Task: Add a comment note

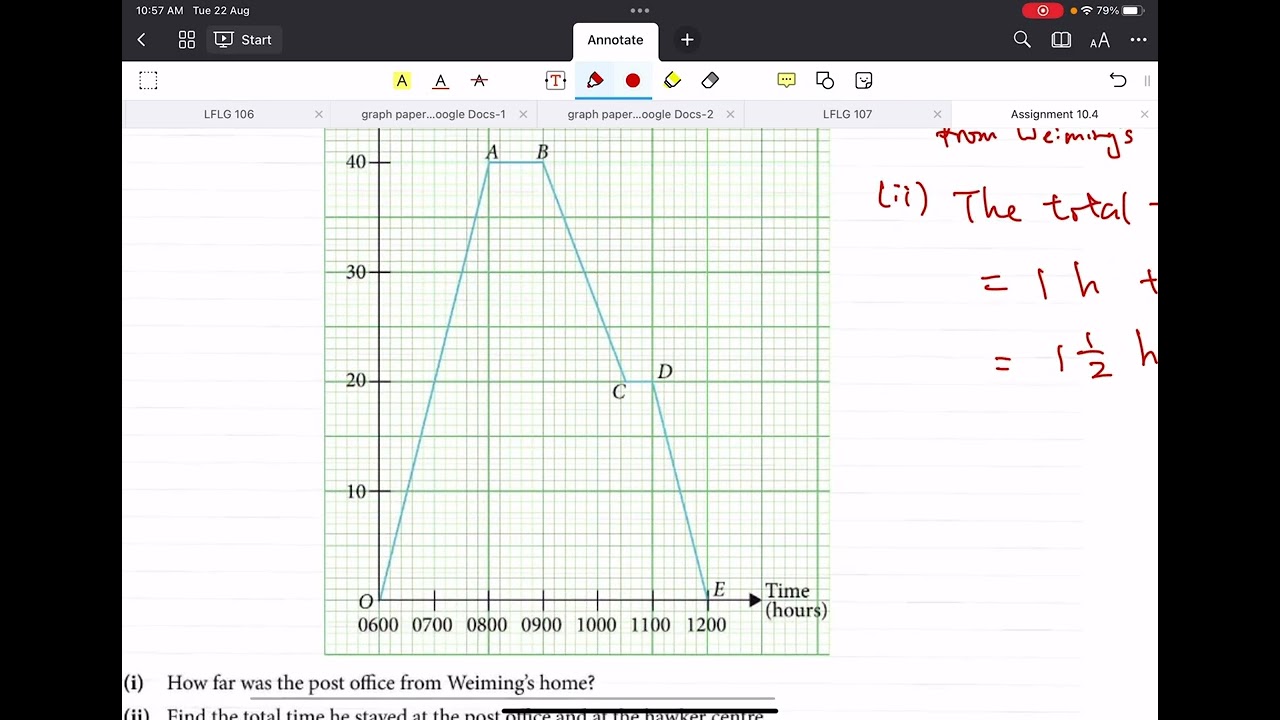Action: click(x=786, y=81)
